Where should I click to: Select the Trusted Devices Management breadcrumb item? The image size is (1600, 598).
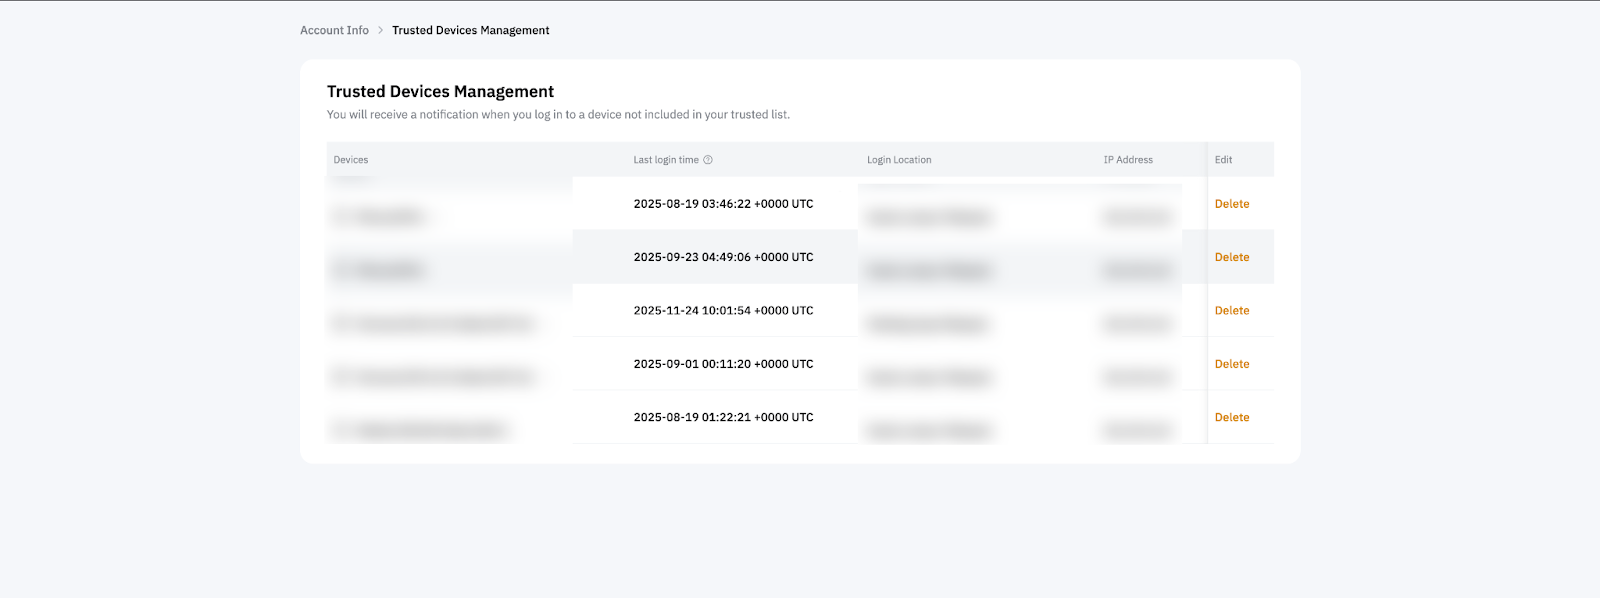coord(470,31)
